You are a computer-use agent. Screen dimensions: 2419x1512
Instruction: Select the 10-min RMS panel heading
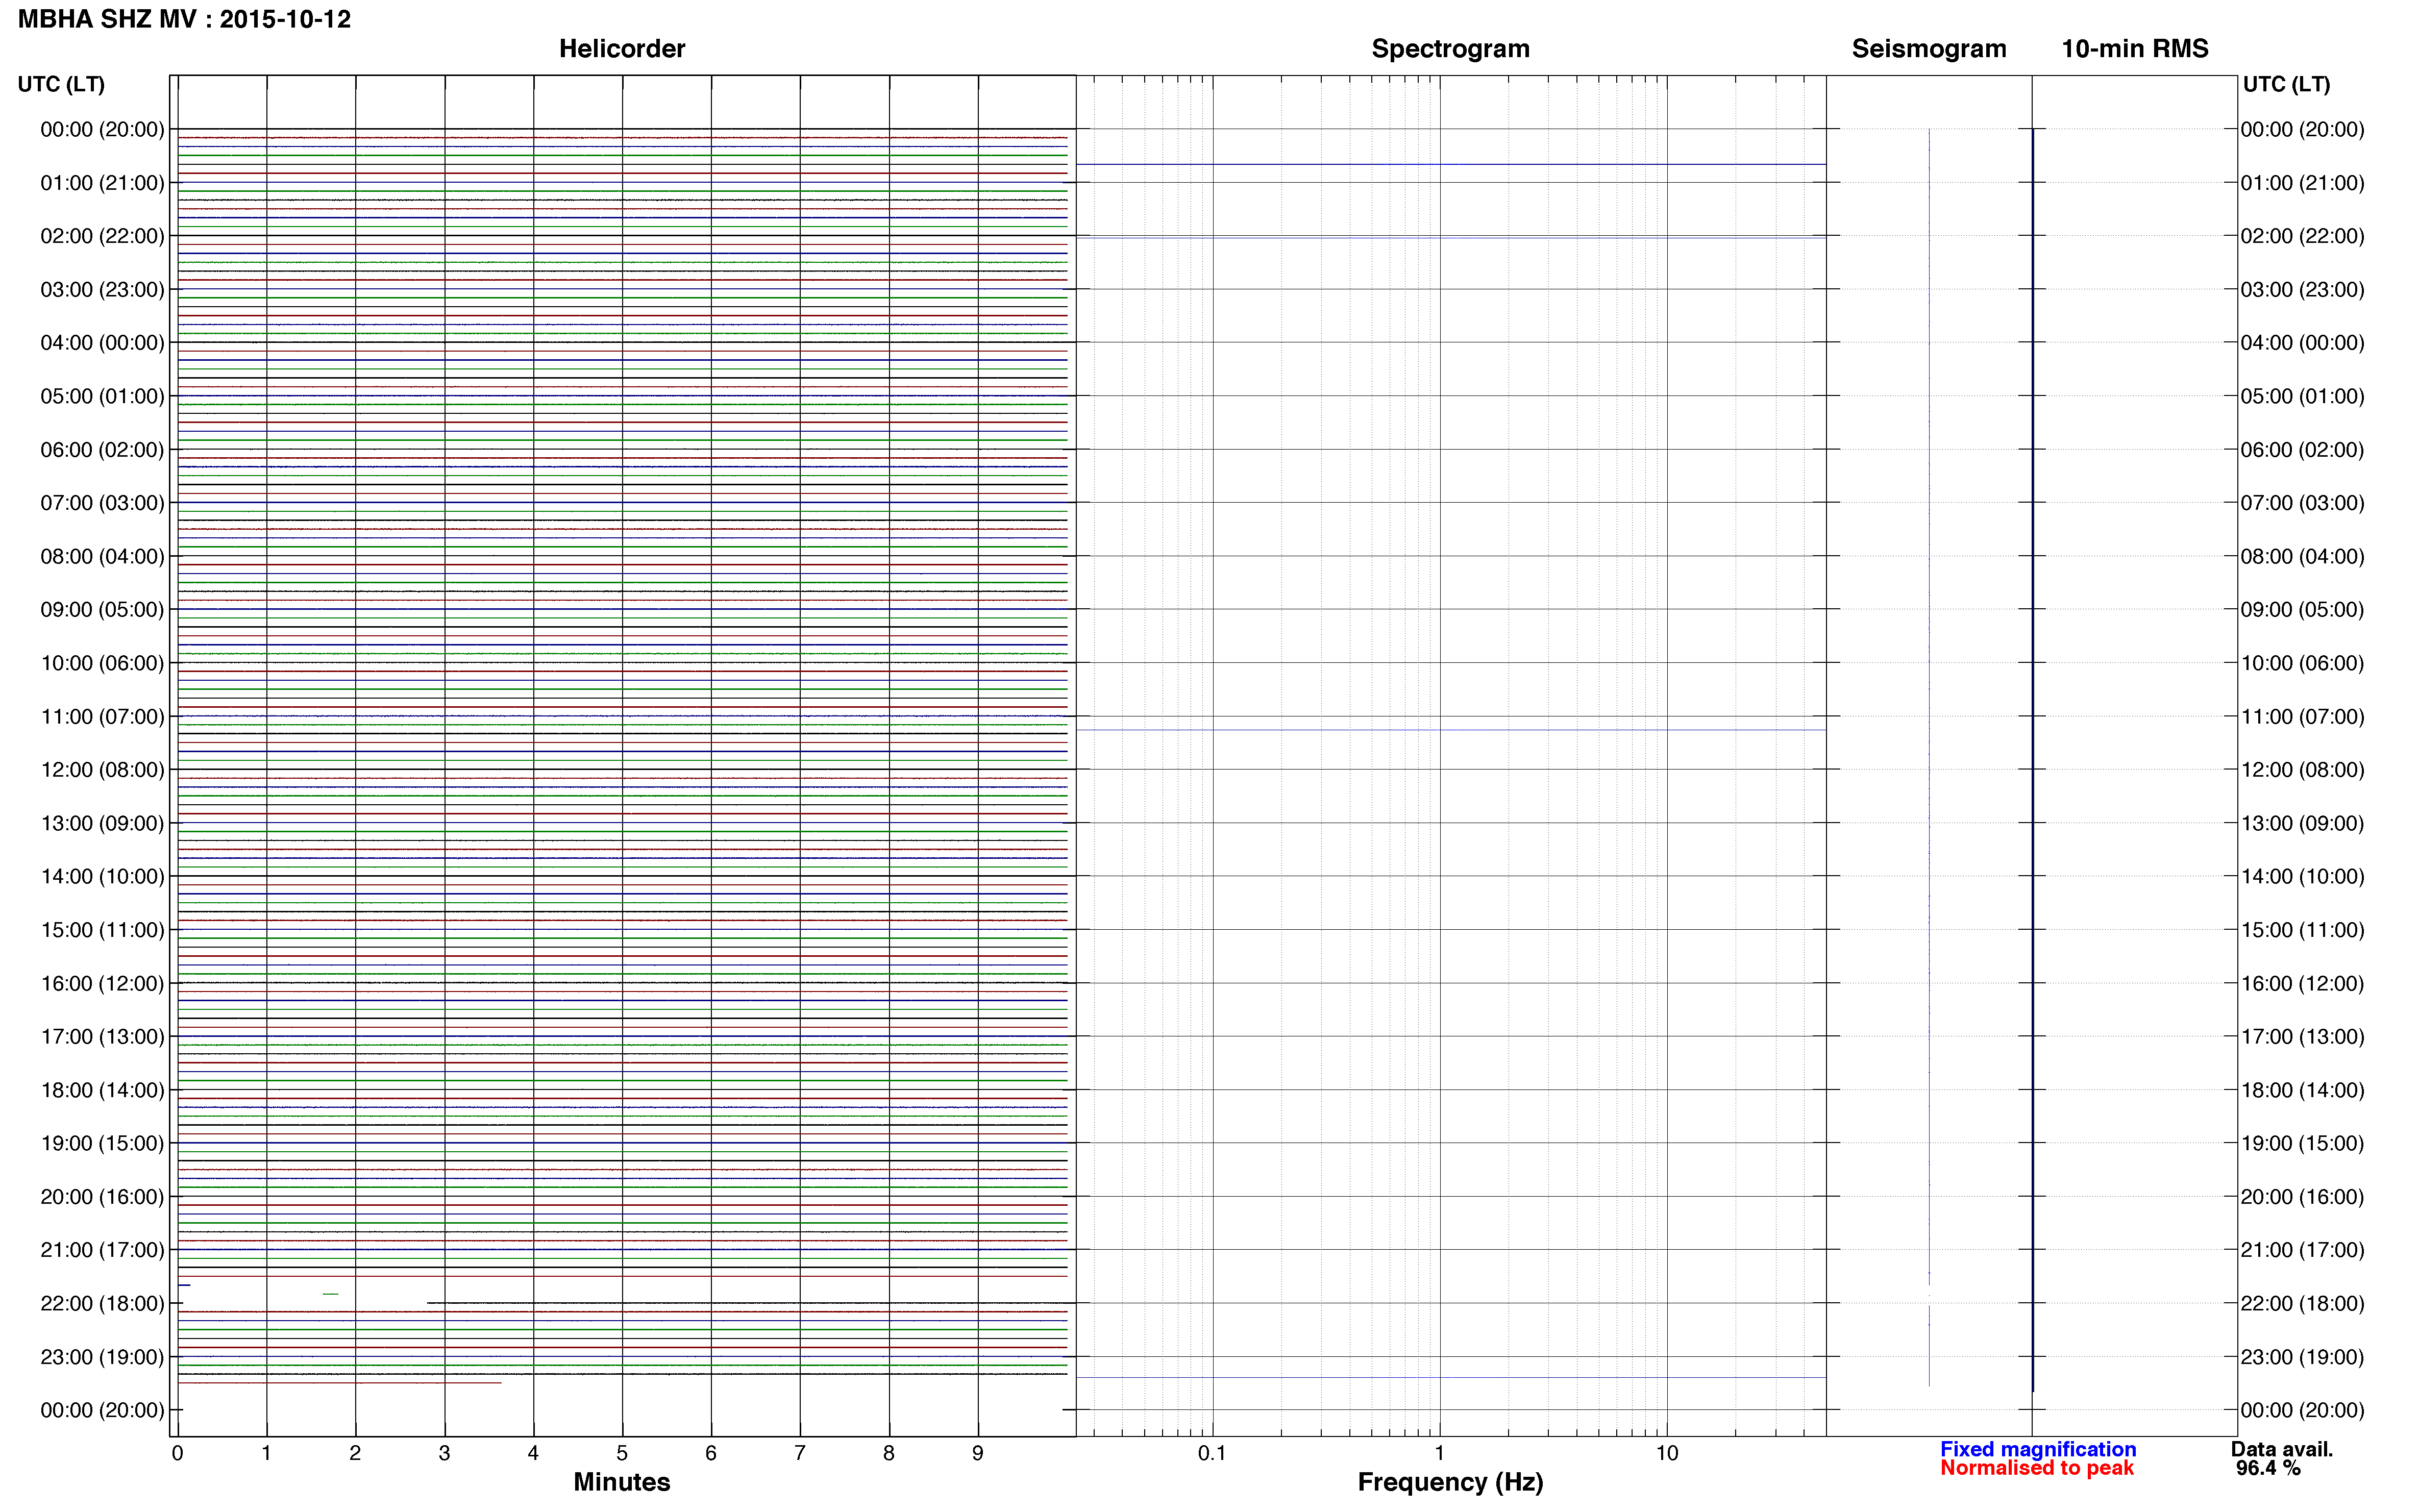click(2135, 49)
